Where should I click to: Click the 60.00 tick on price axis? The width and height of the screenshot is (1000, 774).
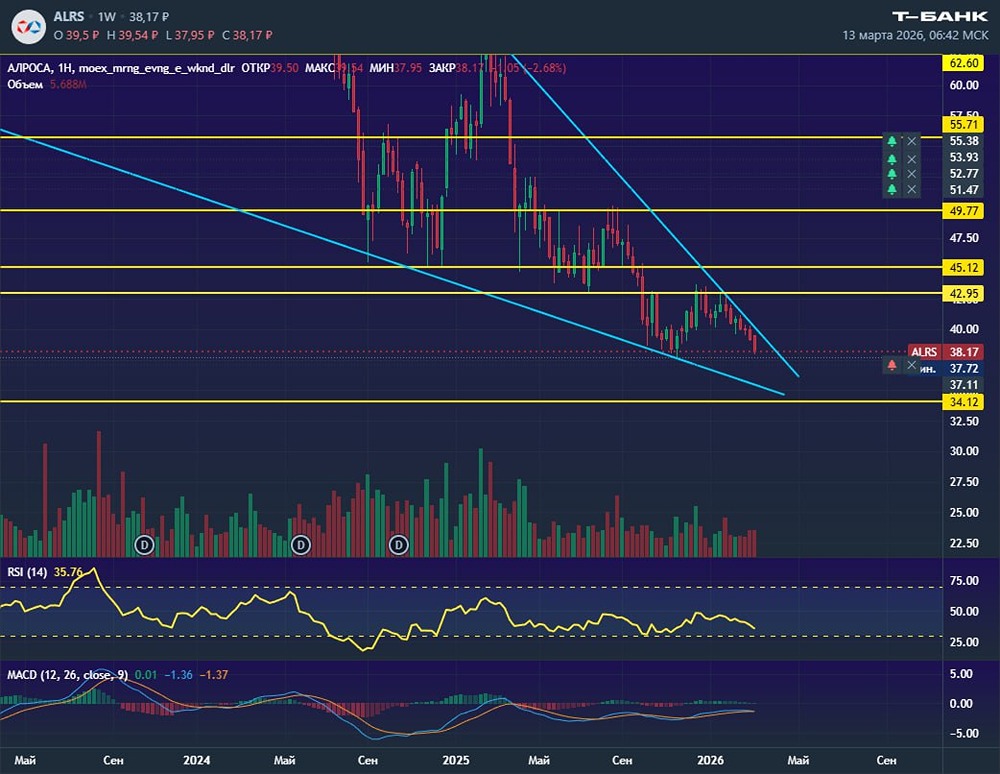(x=964, y=85)
